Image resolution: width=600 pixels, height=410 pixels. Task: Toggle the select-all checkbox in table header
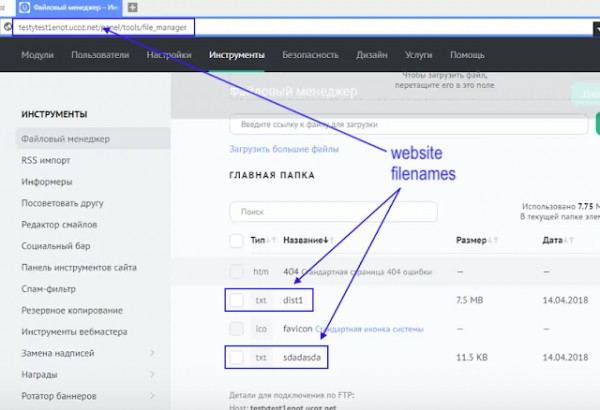237,241
